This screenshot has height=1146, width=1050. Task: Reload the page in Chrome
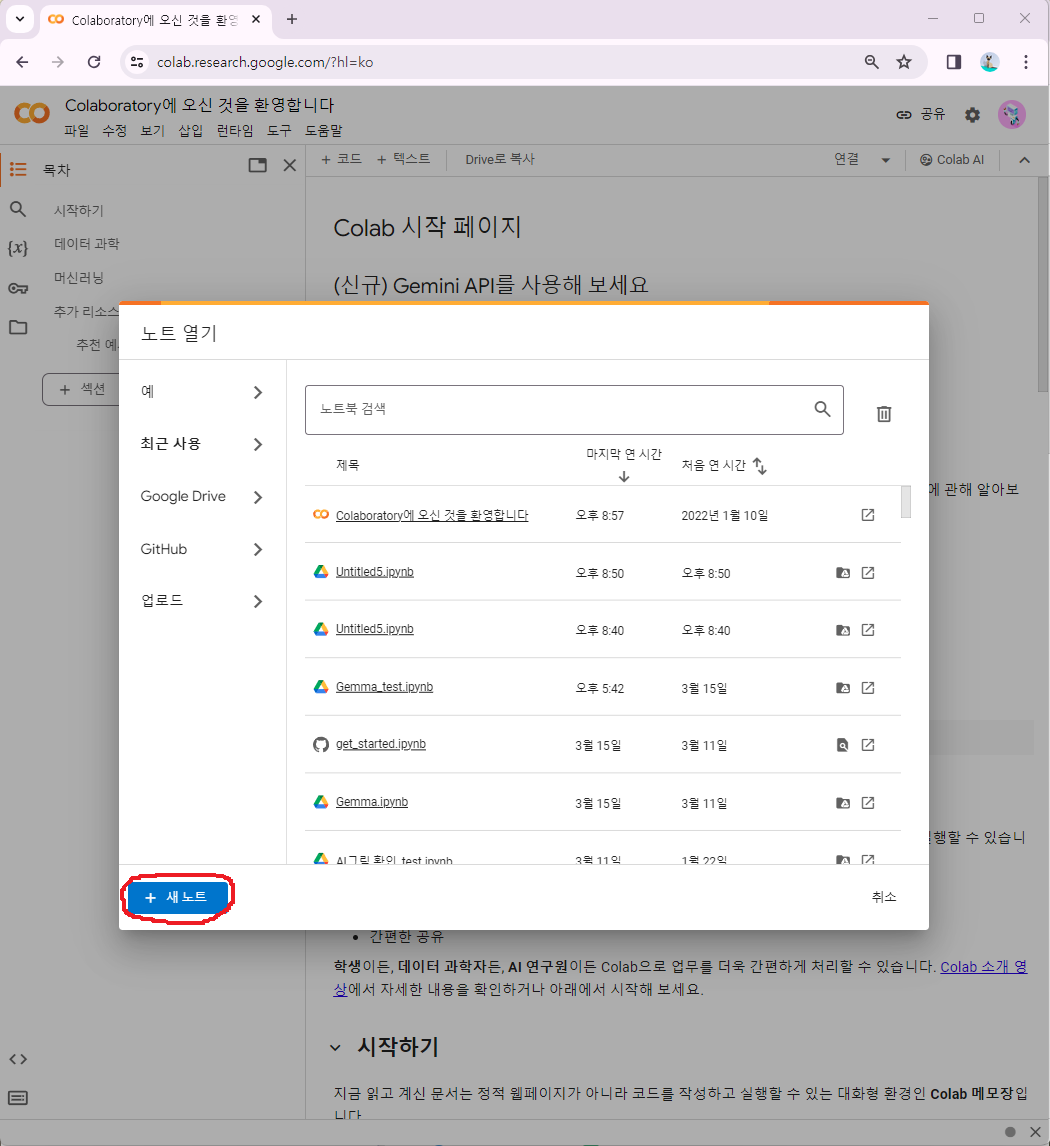click(x=94, y=62)
